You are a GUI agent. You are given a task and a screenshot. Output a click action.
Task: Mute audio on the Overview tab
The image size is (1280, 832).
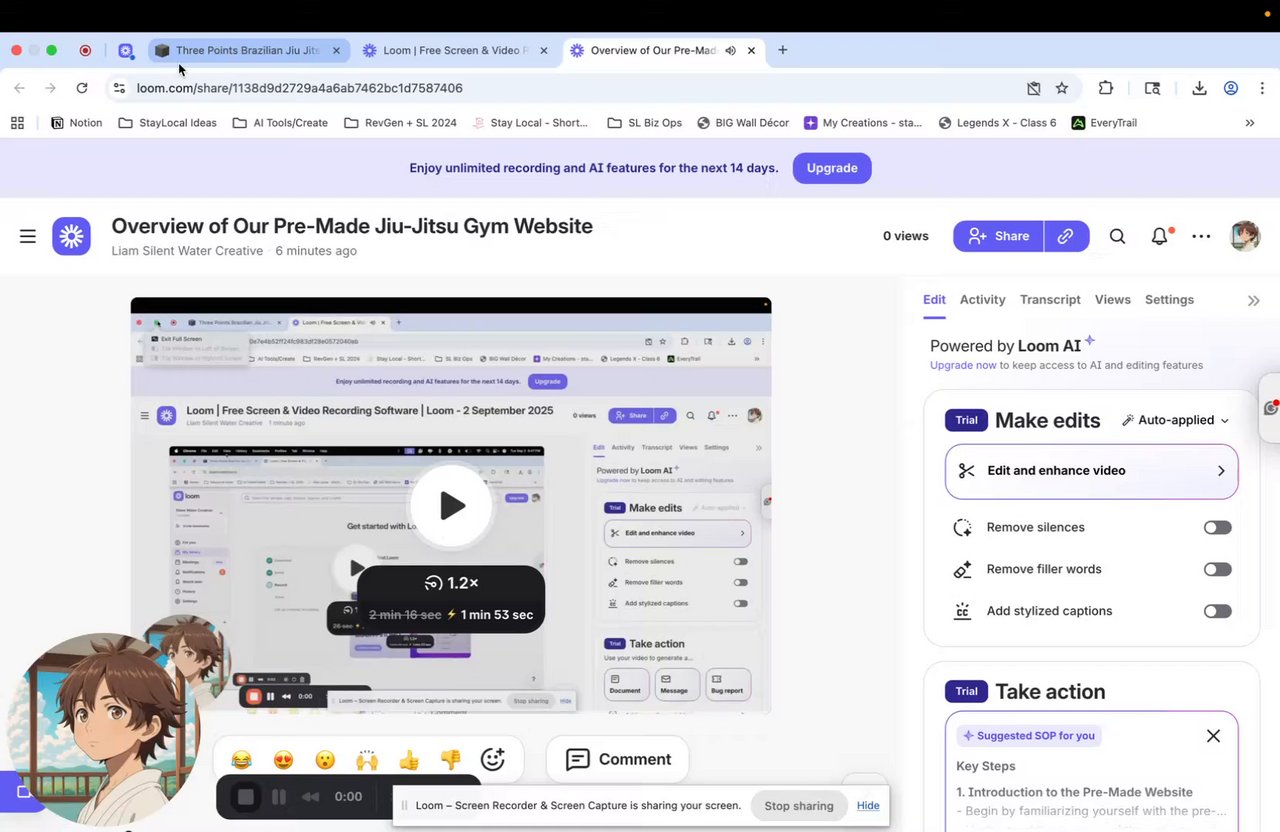(x=730, y=50)
